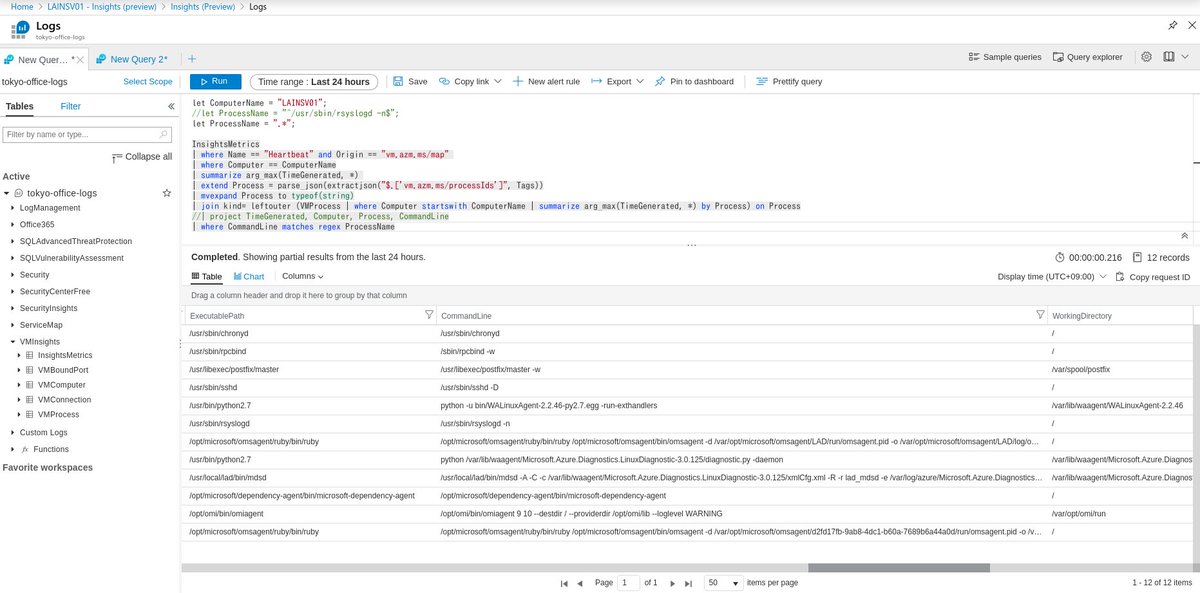The image size is (1200, 593).
Task: Collapse the left sidebar with double chevron
Action: coord(171,106)
